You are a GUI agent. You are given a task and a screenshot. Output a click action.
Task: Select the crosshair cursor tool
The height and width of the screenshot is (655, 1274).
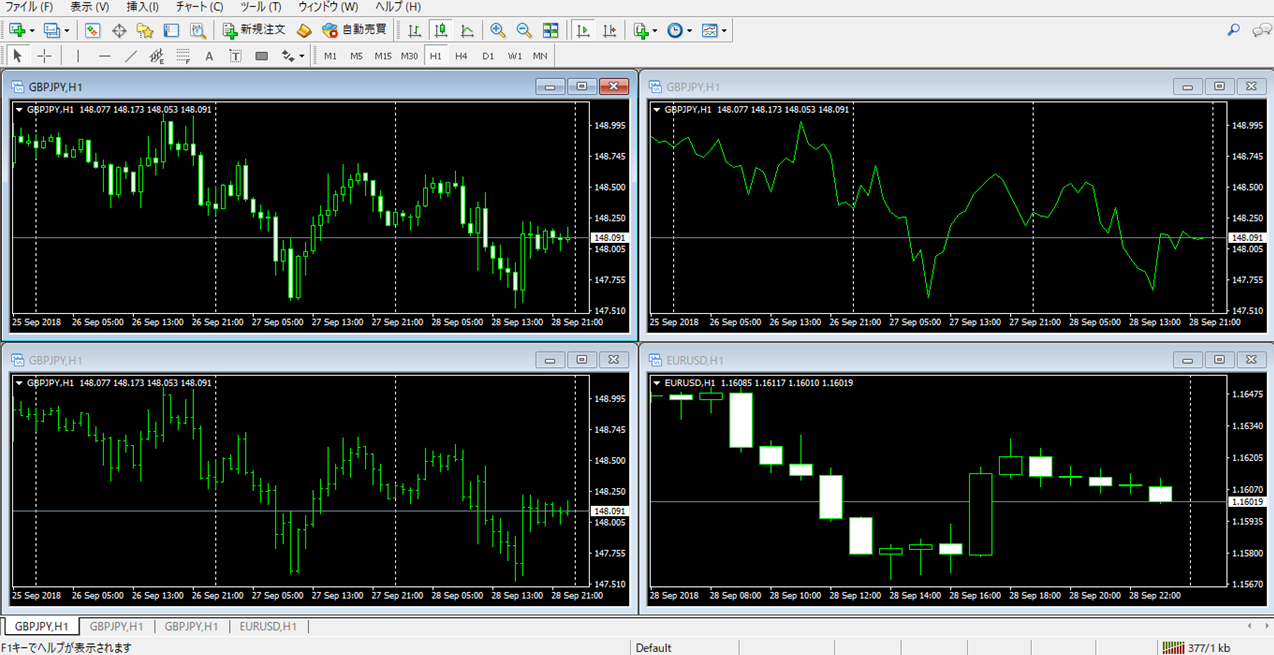[43, 55]
